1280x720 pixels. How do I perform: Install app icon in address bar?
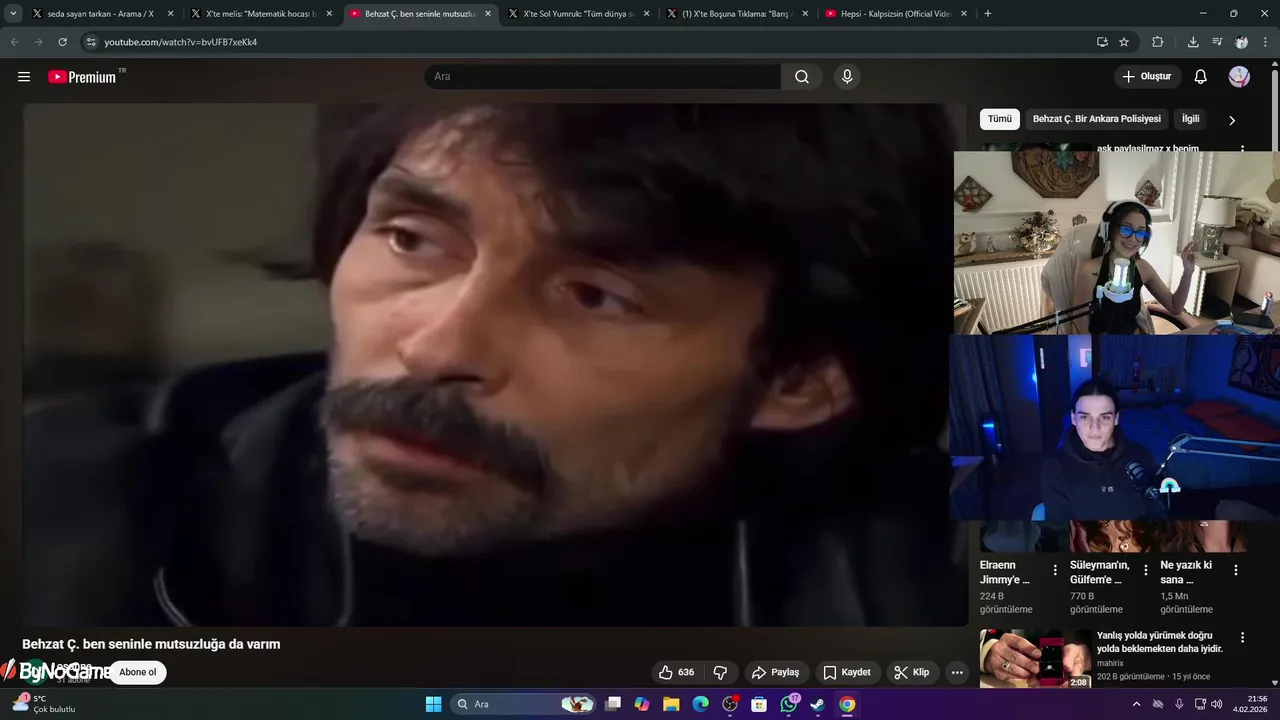[1102, 42]
